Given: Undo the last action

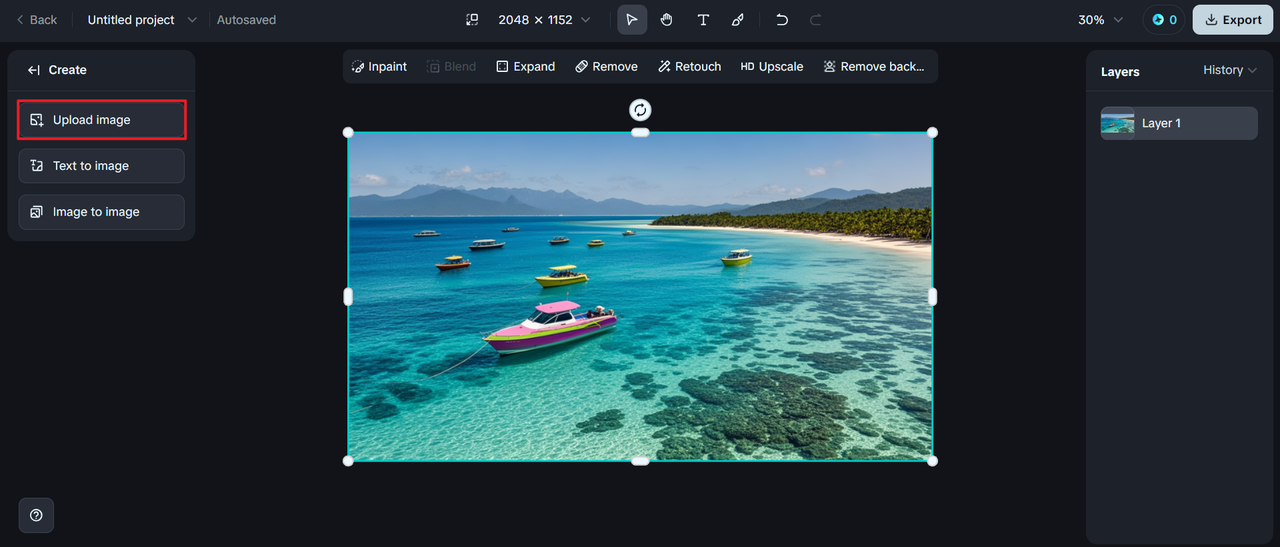Looking at the screenshot, I should [x=782, y=20].
